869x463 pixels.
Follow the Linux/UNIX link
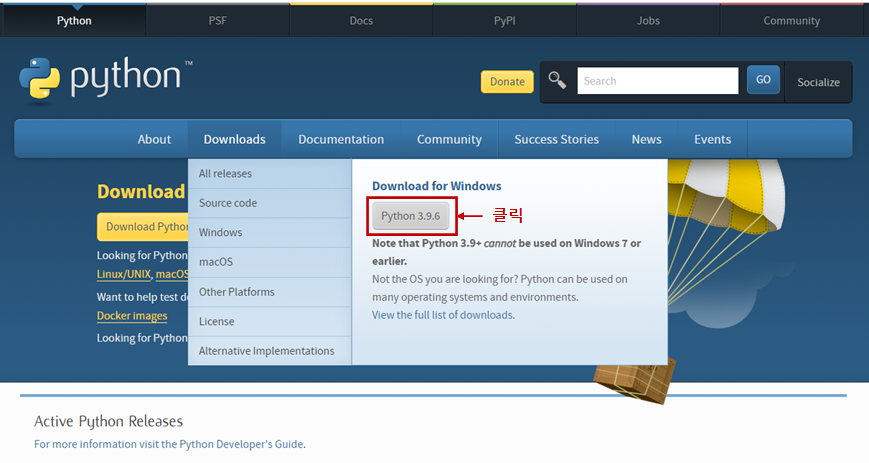[124, 274]
